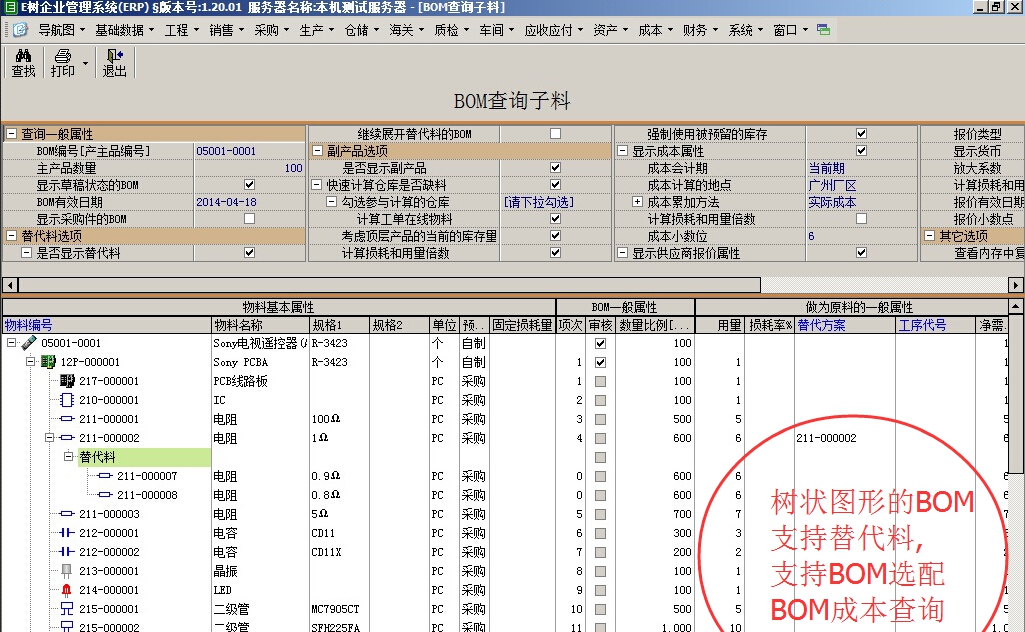Image resolution: width=1025 pixels, height=632 pixels.
Task: Click the capacitor icon beside 212-000001
Action: click(67, 533)
